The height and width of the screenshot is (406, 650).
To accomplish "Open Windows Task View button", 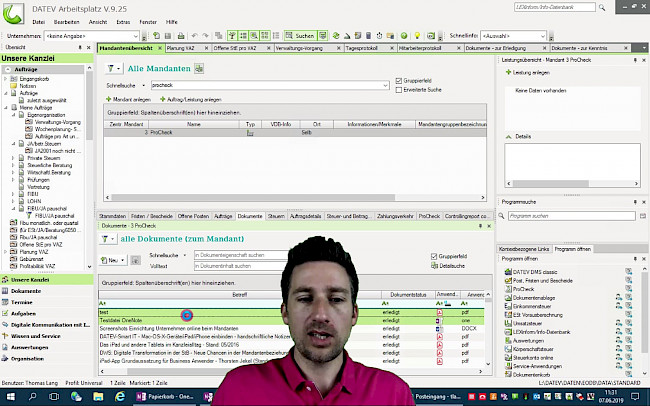I will tap(54, 397).
